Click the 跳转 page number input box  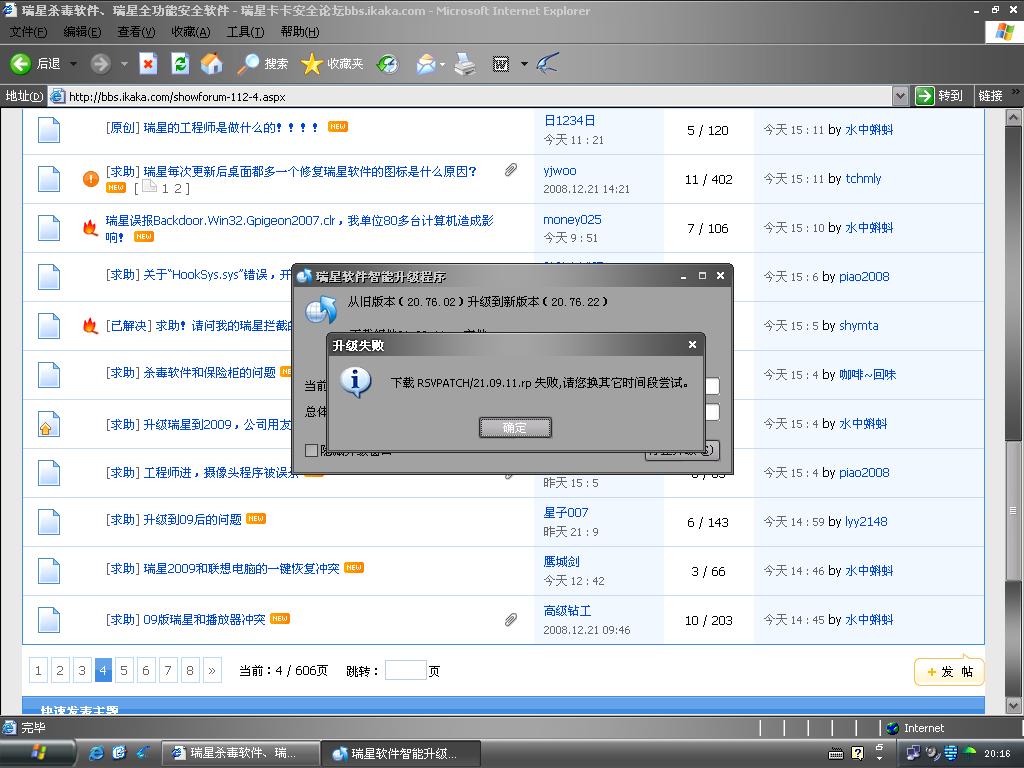pos(406,670)
